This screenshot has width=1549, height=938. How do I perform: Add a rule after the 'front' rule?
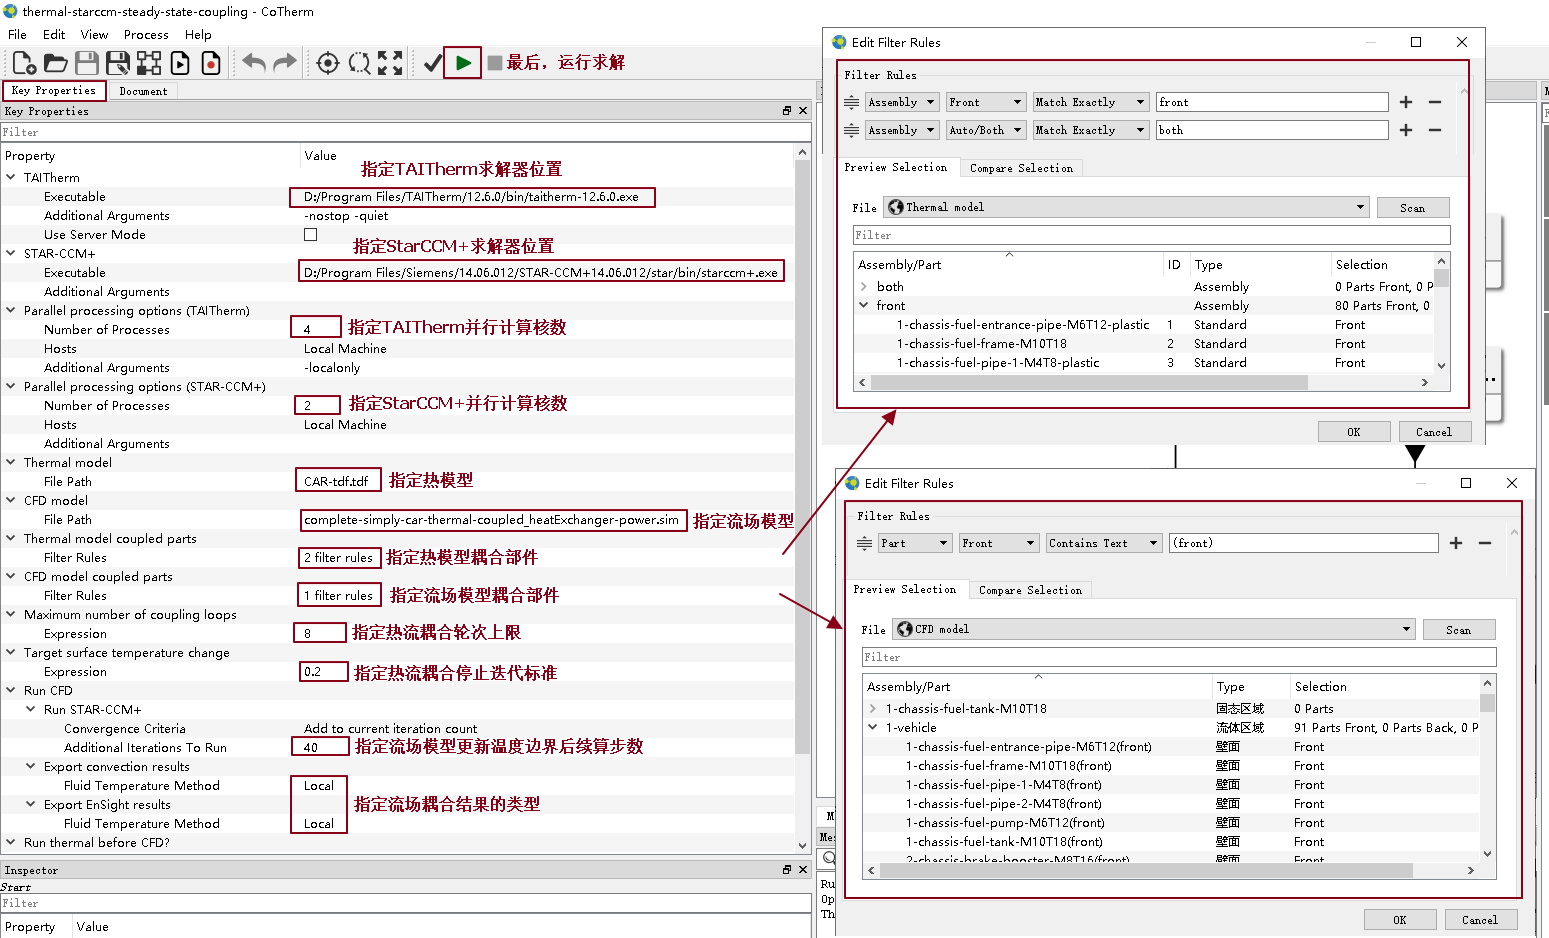click(x=1406, y=102)
